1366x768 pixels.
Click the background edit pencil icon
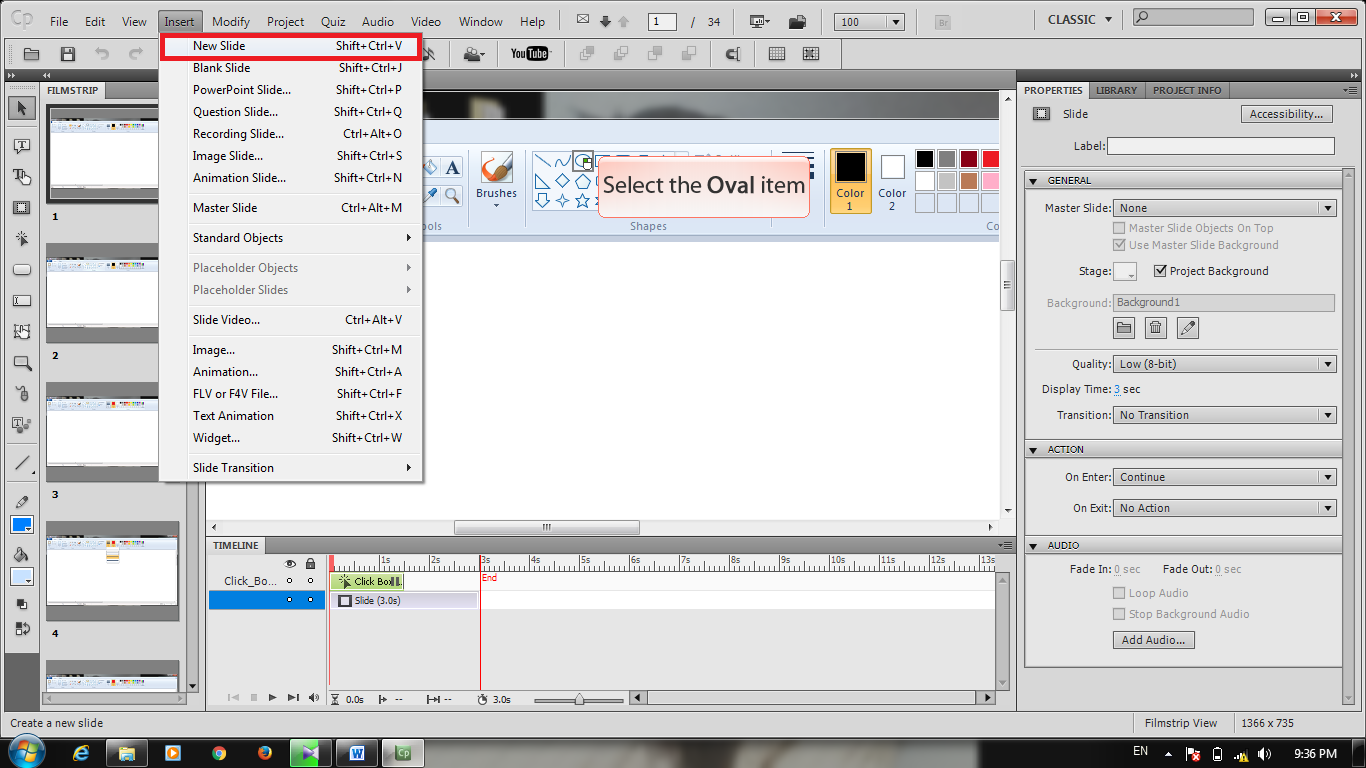coord(1187,327)
